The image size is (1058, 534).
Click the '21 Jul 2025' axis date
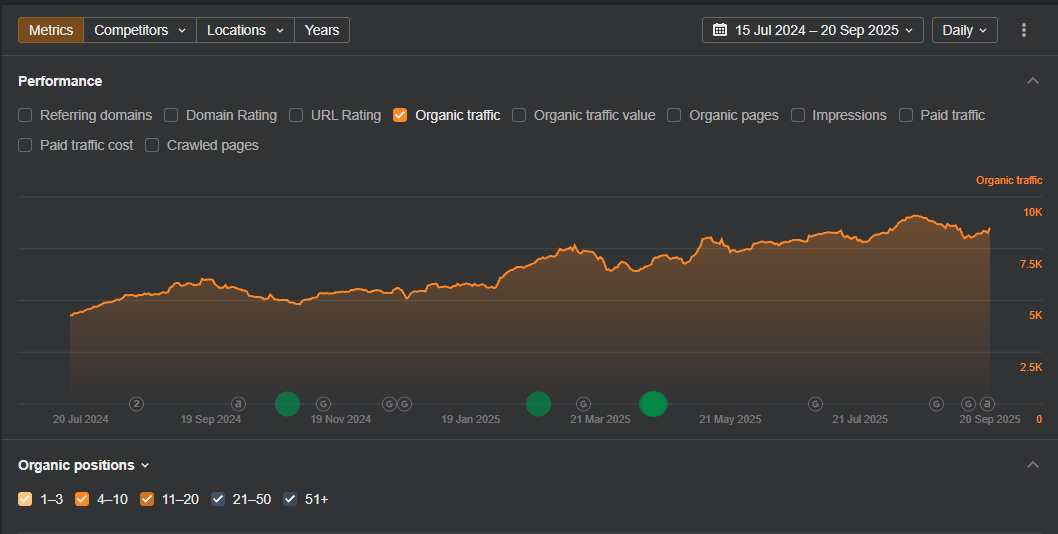860,419
